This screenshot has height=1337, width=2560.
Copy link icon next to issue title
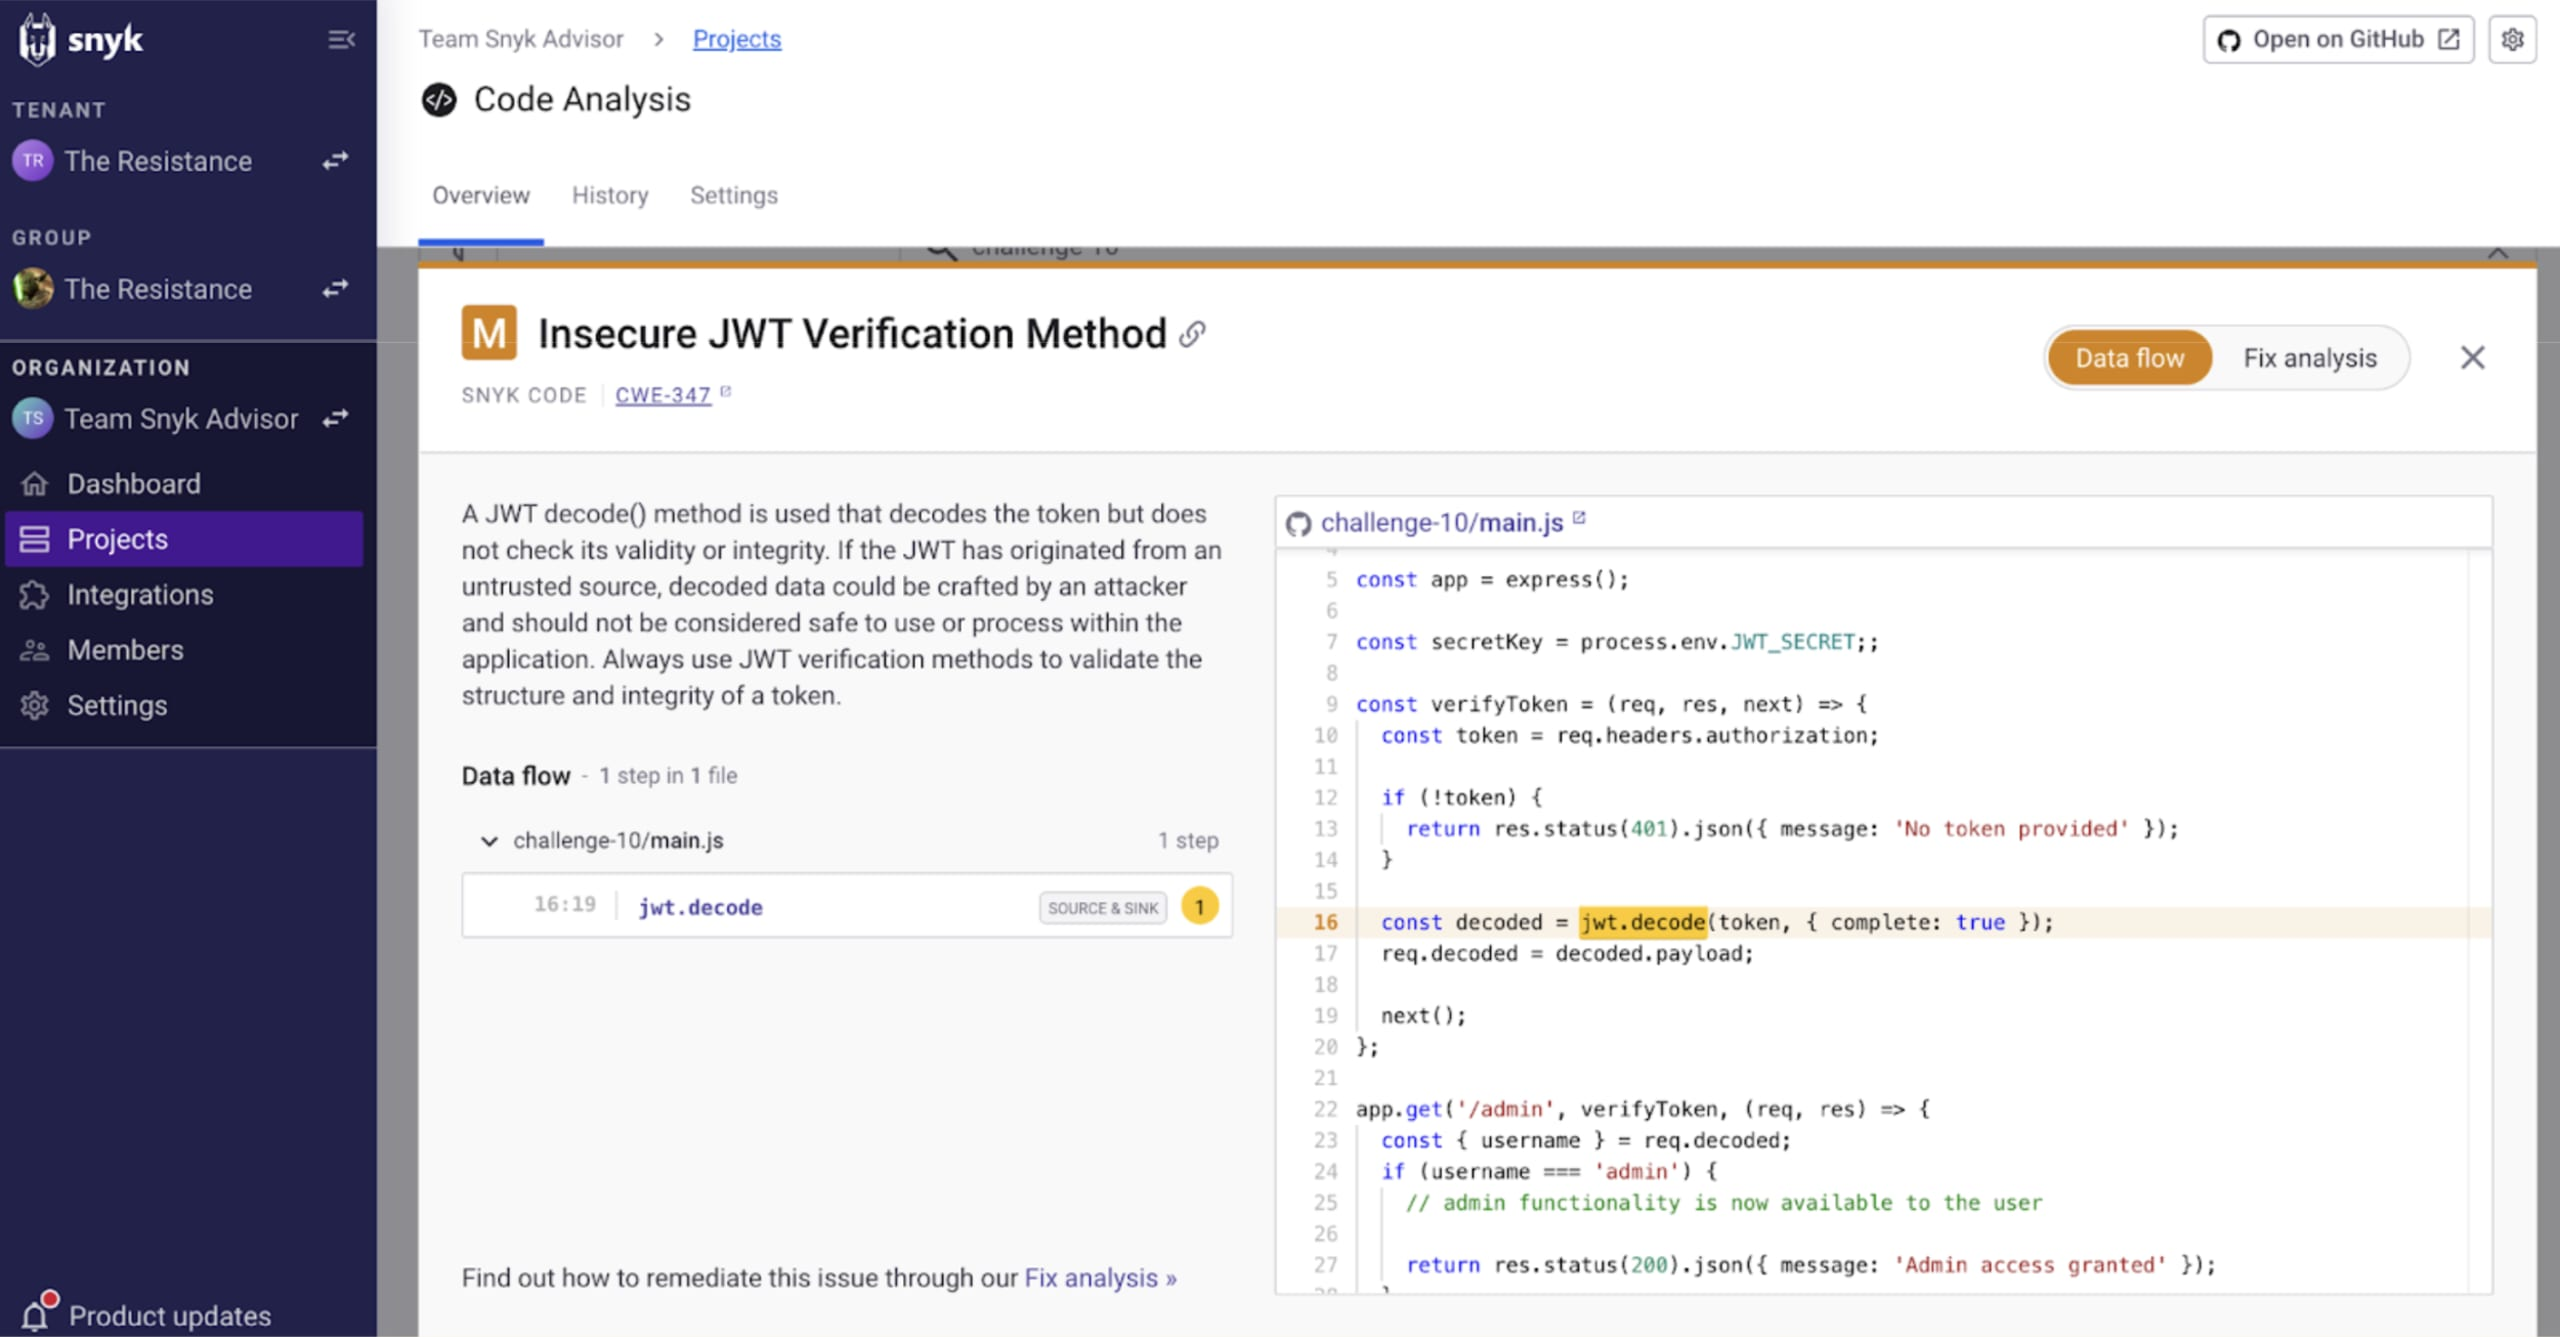pyautogui.click(x=1192, y=334)
